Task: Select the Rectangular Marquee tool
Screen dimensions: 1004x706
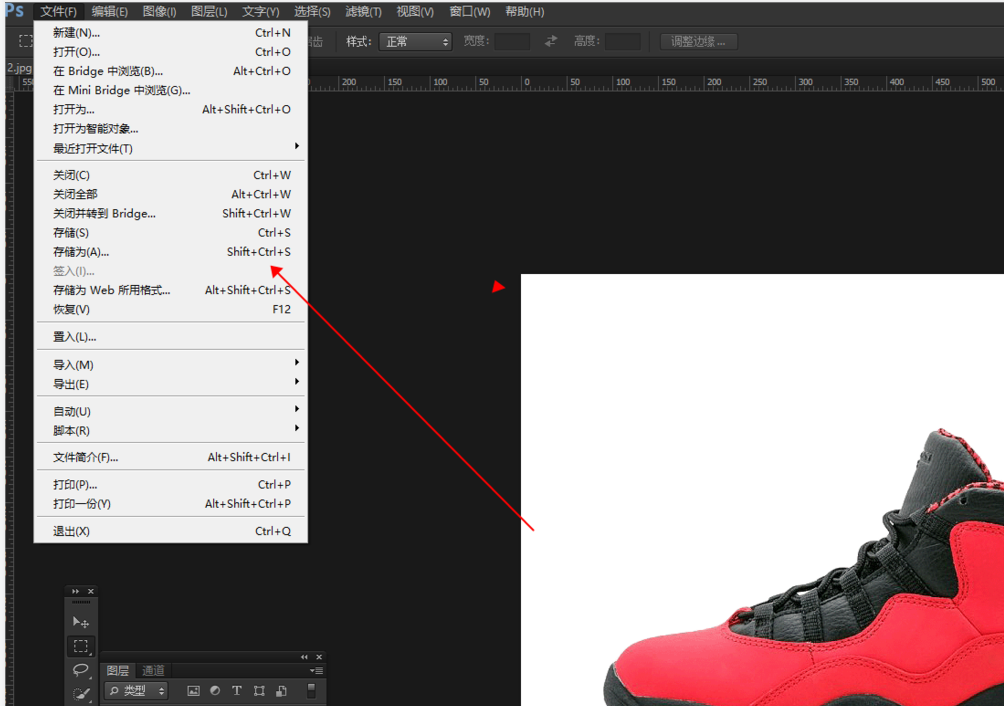Action: 81,646
